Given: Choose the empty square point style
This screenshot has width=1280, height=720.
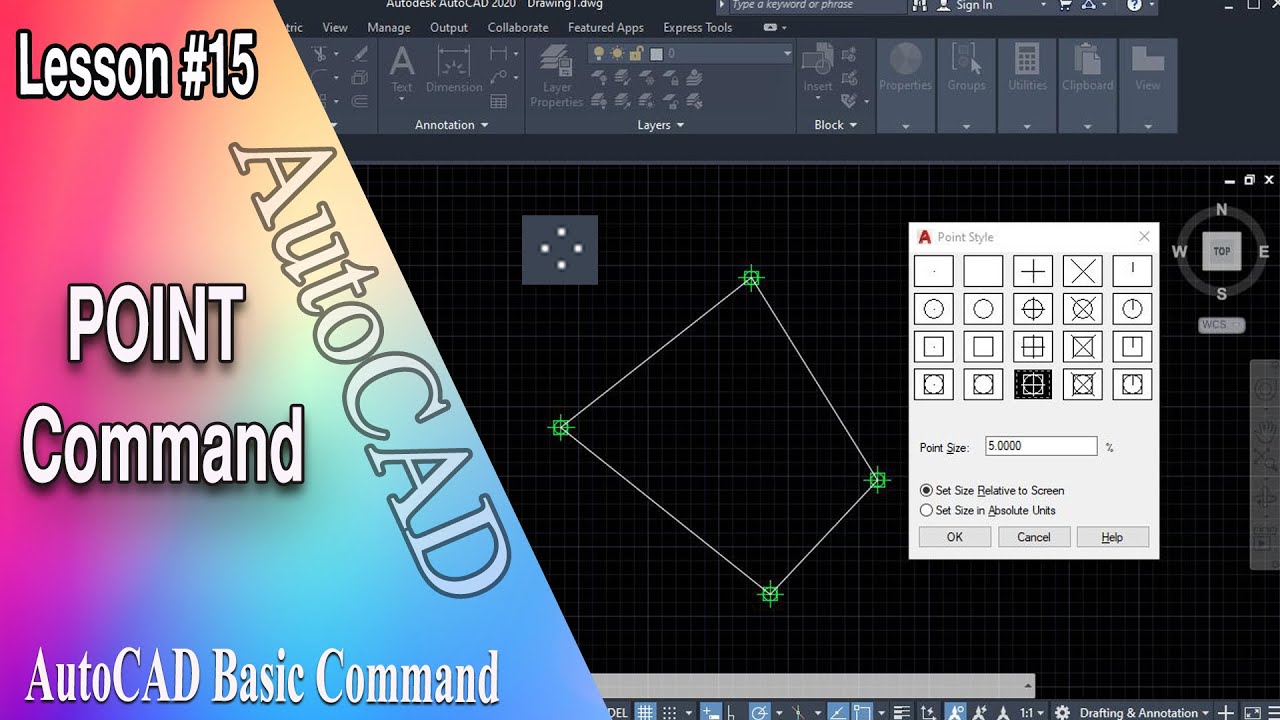Looking at the screenshot, I should [983, 347].
